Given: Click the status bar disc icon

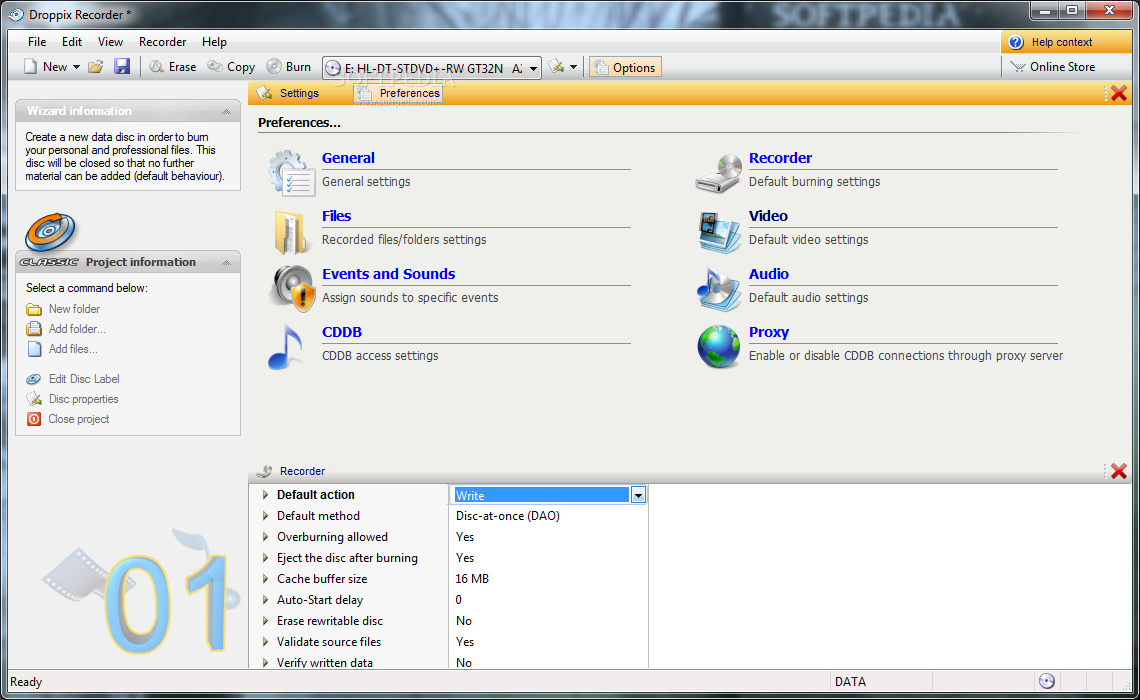Looking at the screenshot, I should [1046, 681].
